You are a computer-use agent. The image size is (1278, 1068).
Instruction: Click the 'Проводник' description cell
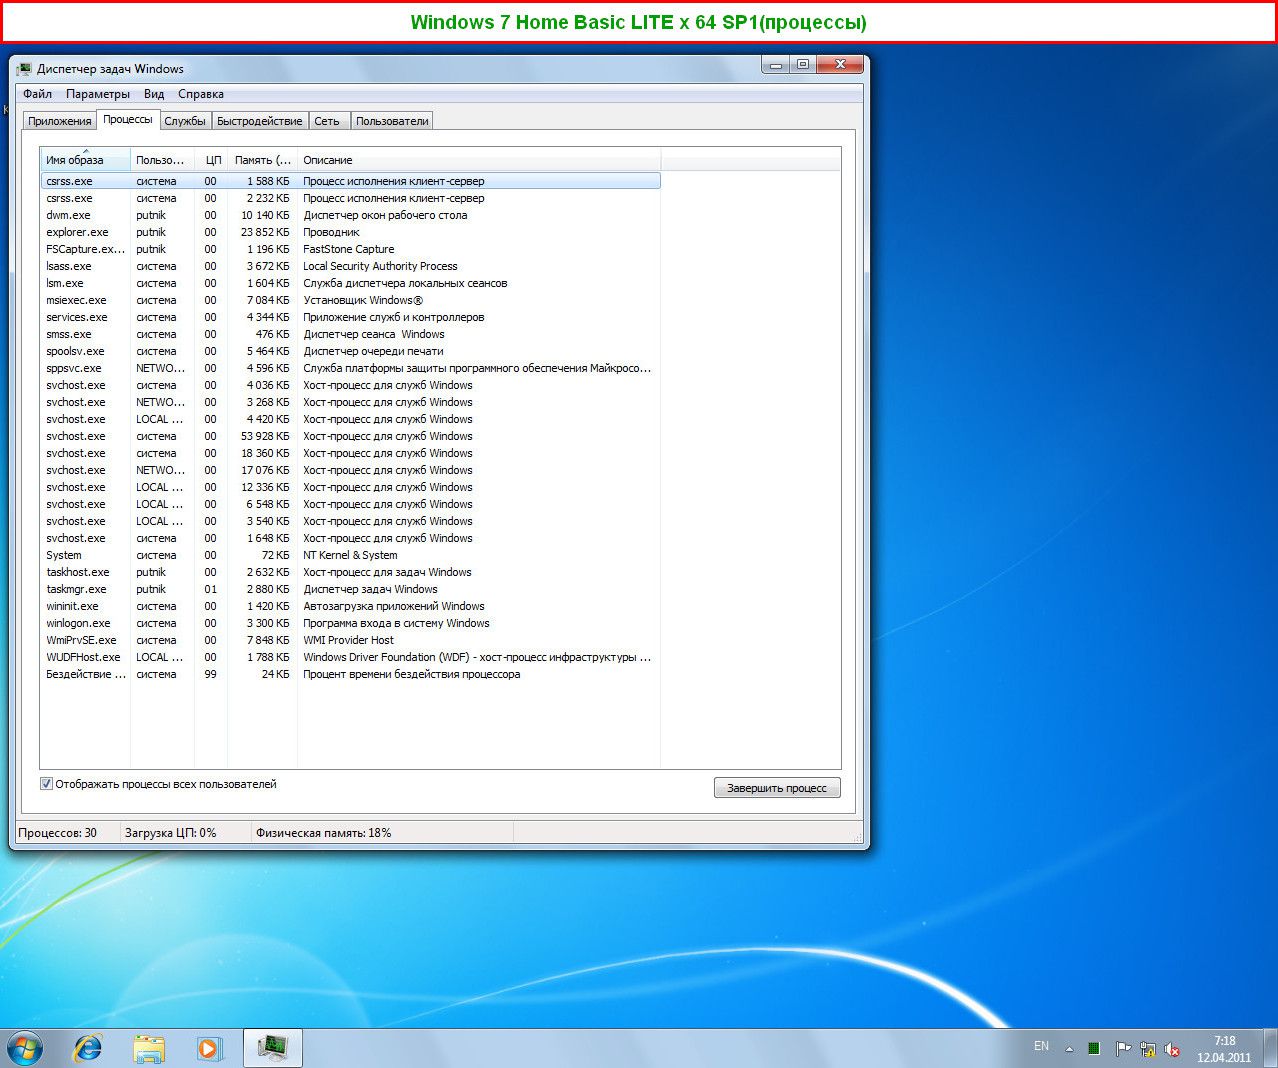click(x=331, y=232)
